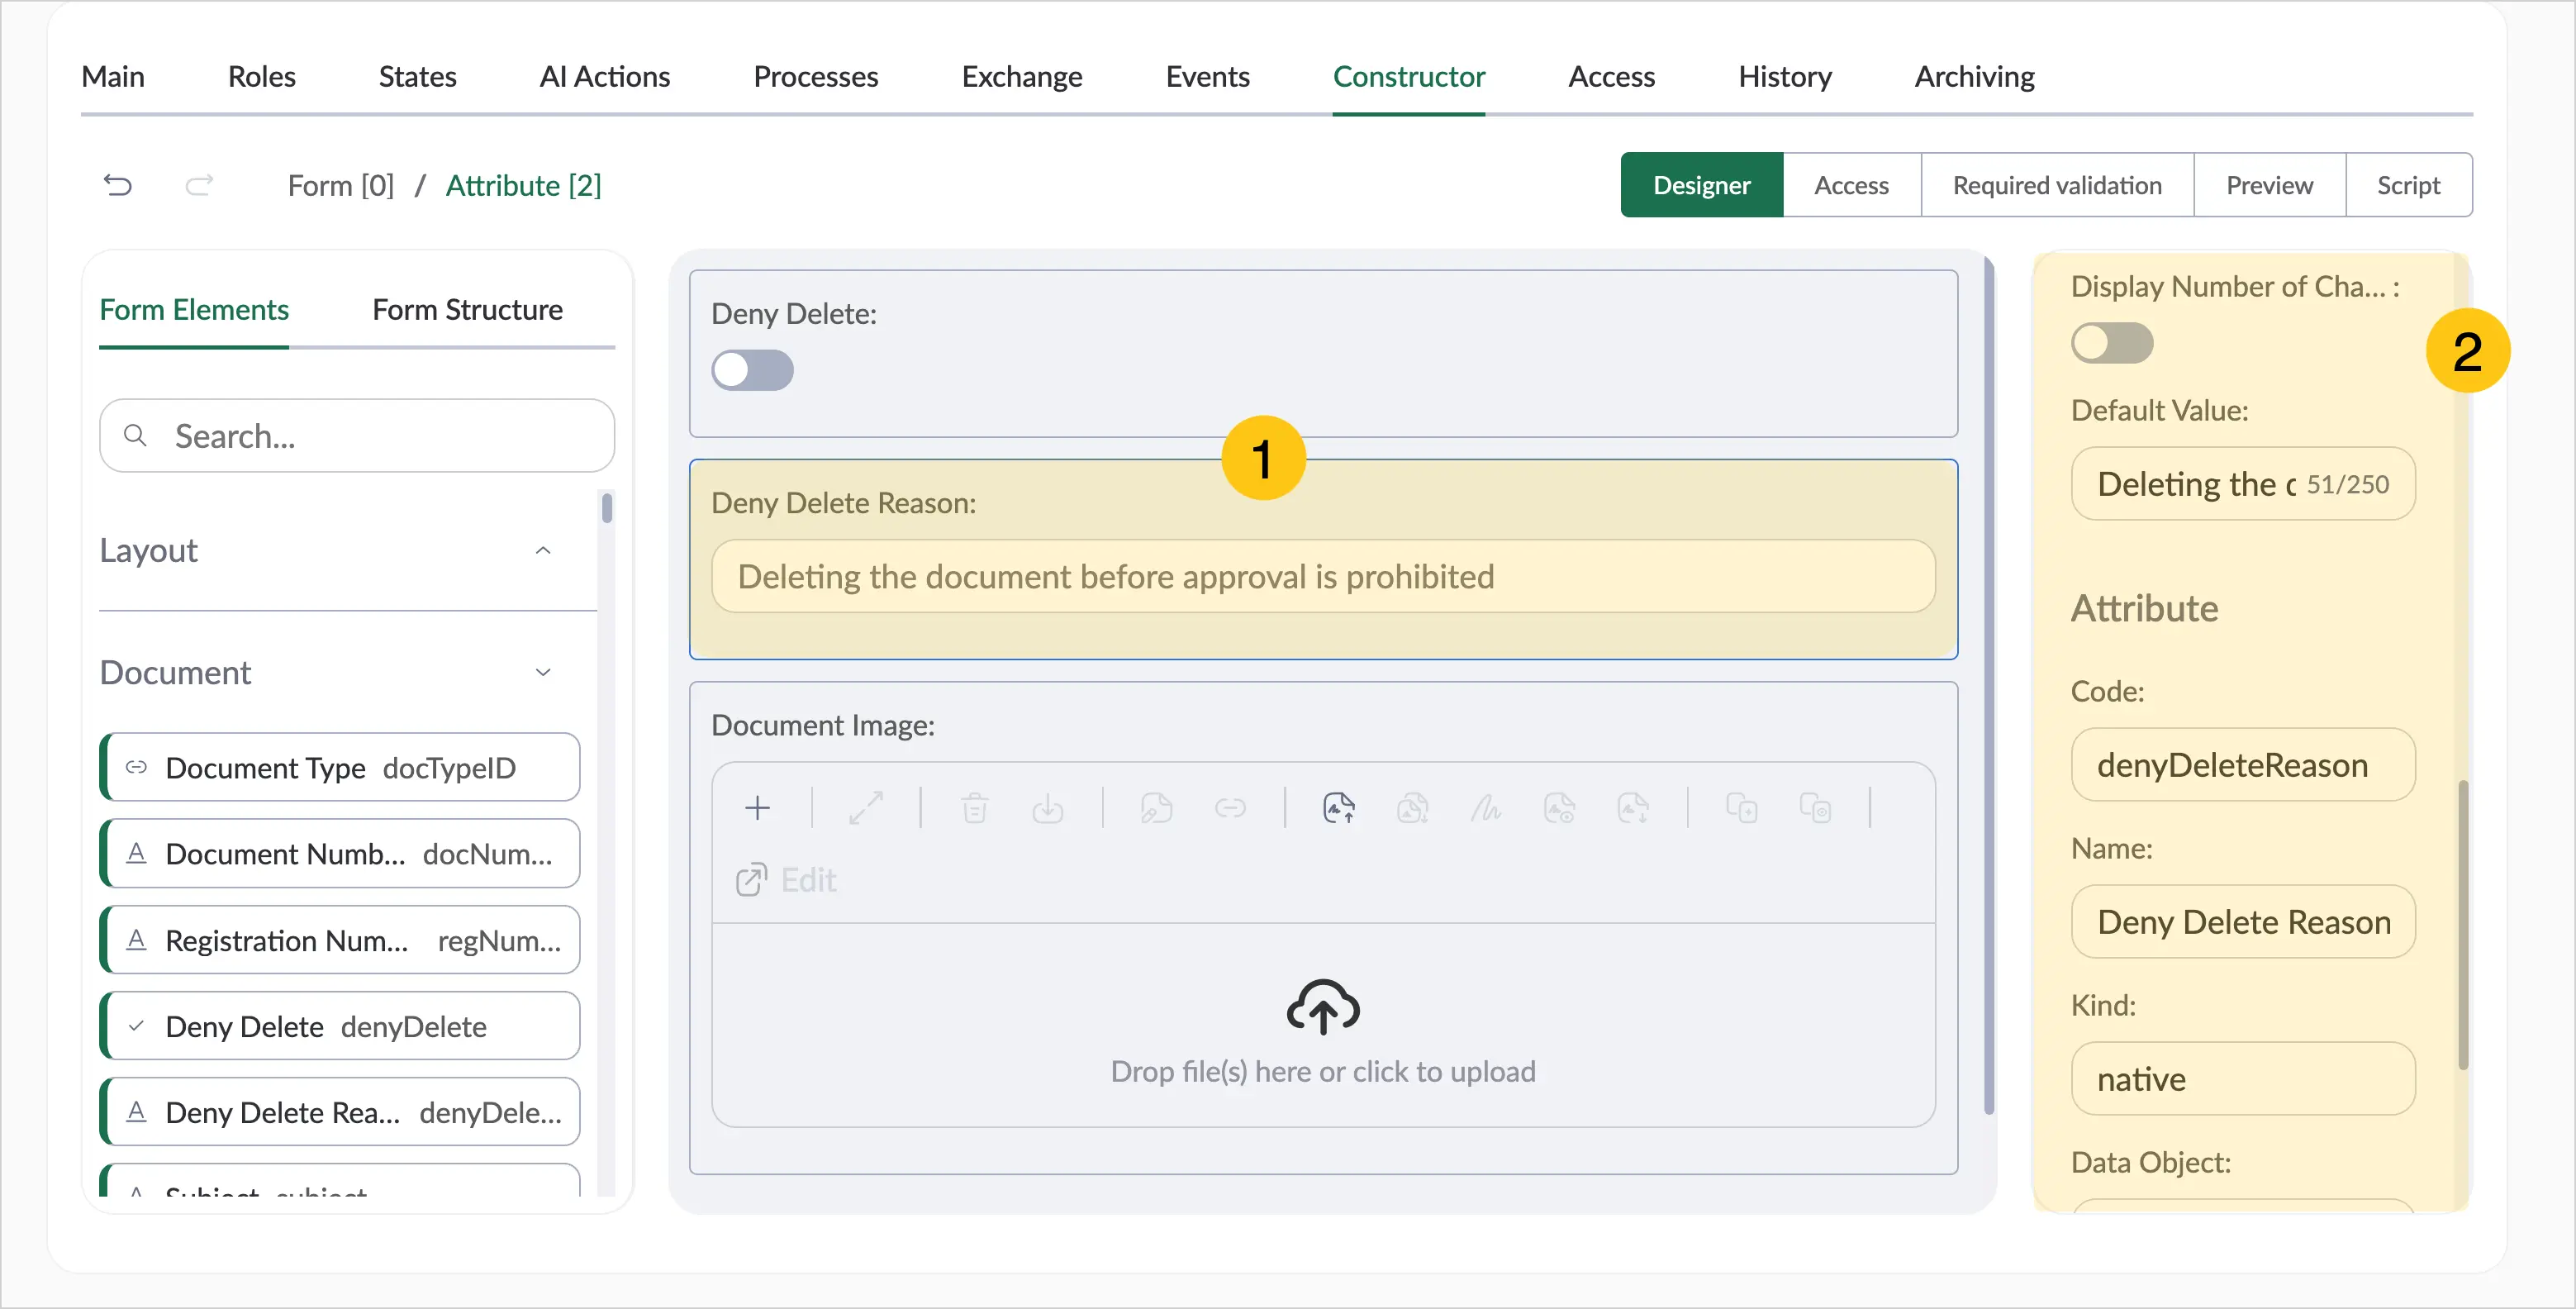Click the text icon on Deny Delete Reason element
This screenshot has height=1309, width=2576.
coord(136,1112)
